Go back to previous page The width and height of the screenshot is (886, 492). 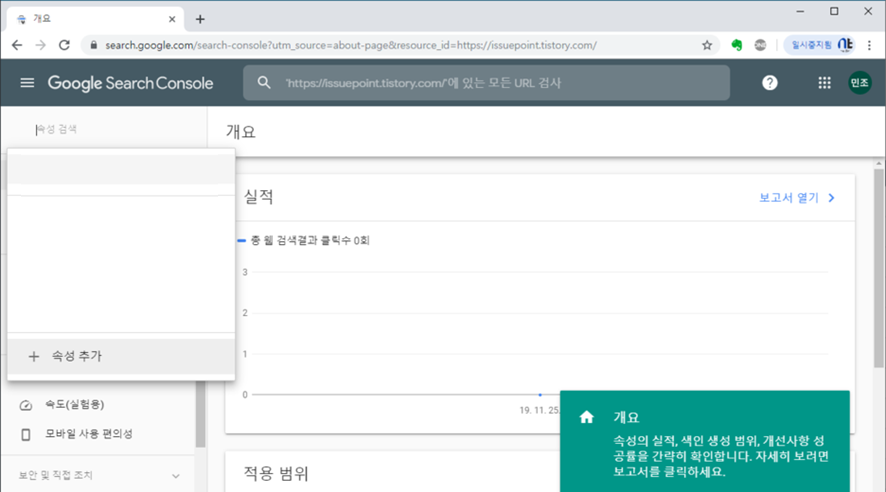[x=17, y=45]
